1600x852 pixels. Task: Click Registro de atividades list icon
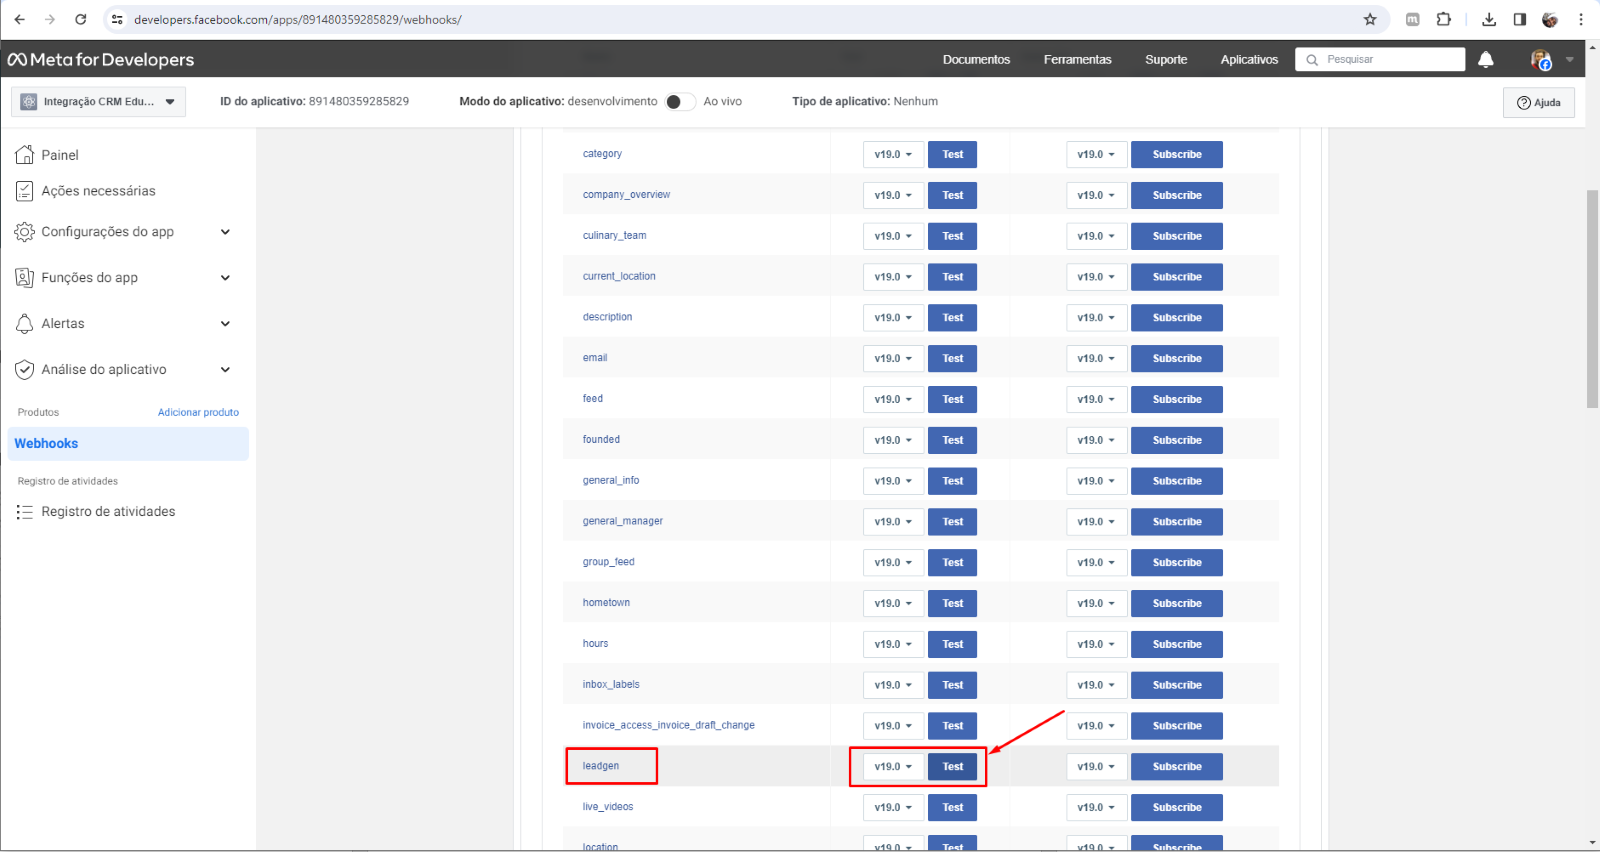pos(25,512)
